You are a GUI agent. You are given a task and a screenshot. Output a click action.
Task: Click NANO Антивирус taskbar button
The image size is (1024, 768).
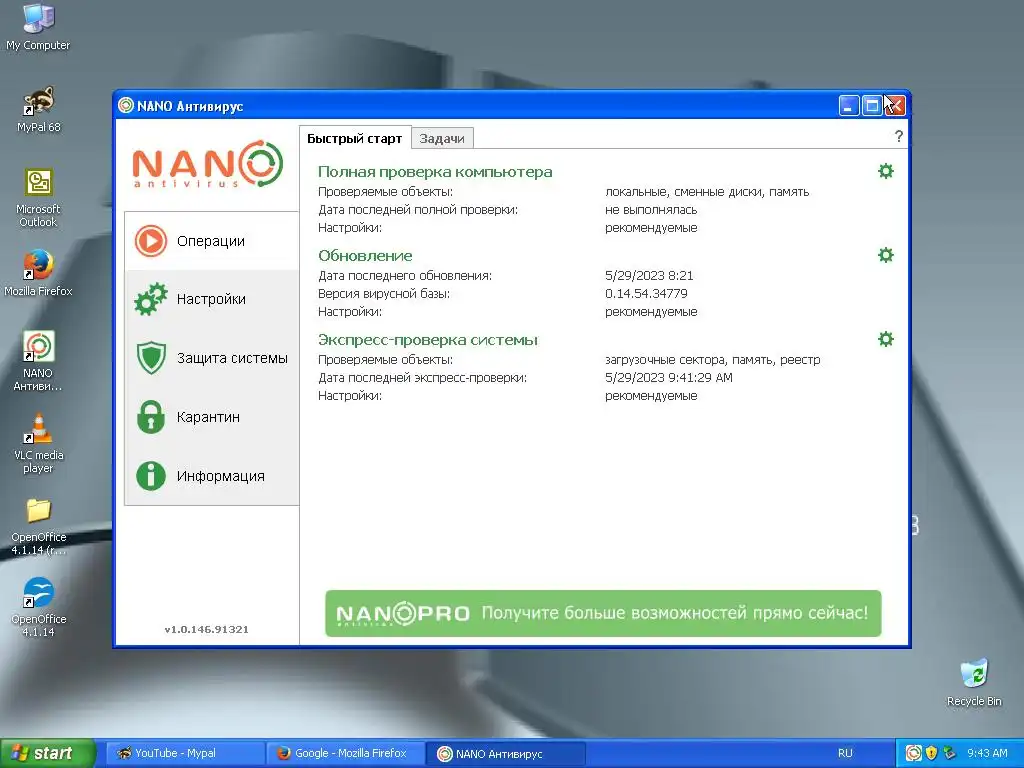pyautogui.click(x=506, y=753)
